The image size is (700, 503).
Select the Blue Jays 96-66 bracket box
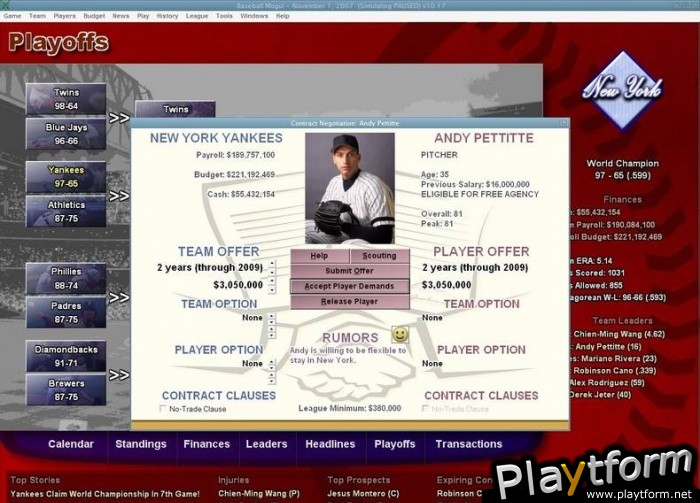66,134
